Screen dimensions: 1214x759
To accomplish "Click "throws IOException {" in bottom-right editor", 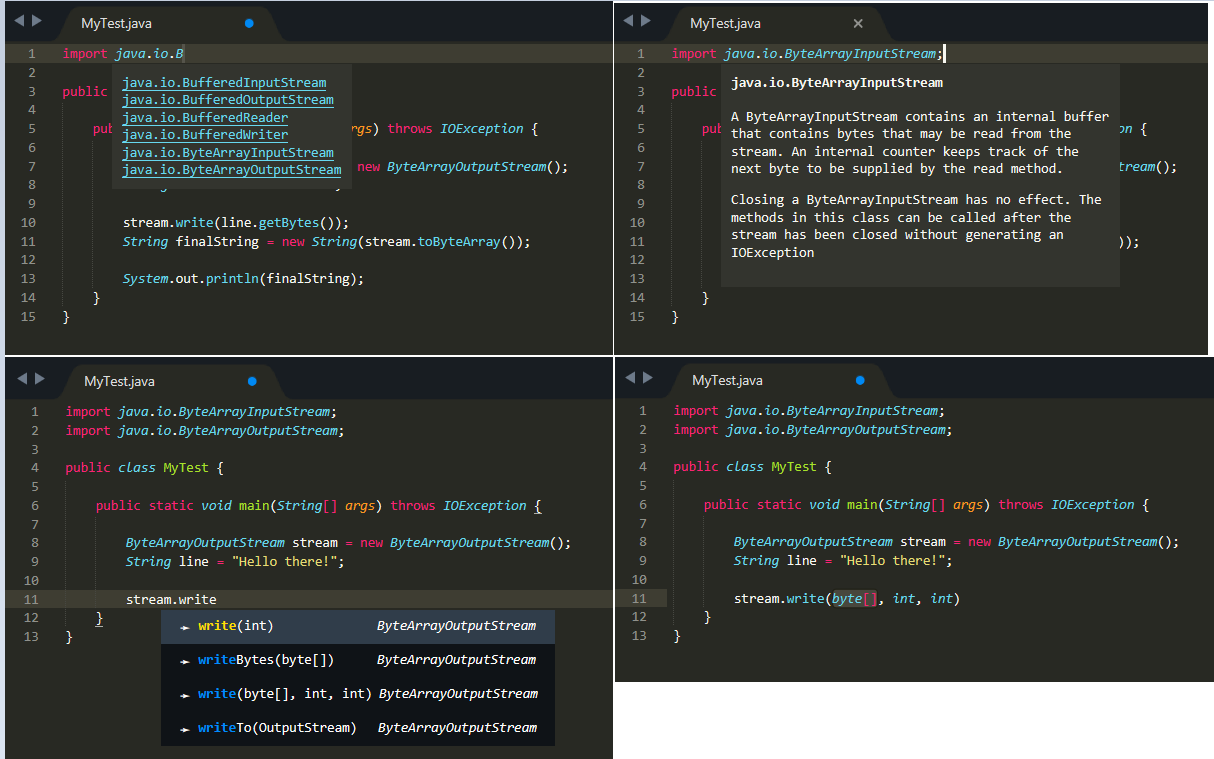I will pyautogui.click(x=1074, y=505).
